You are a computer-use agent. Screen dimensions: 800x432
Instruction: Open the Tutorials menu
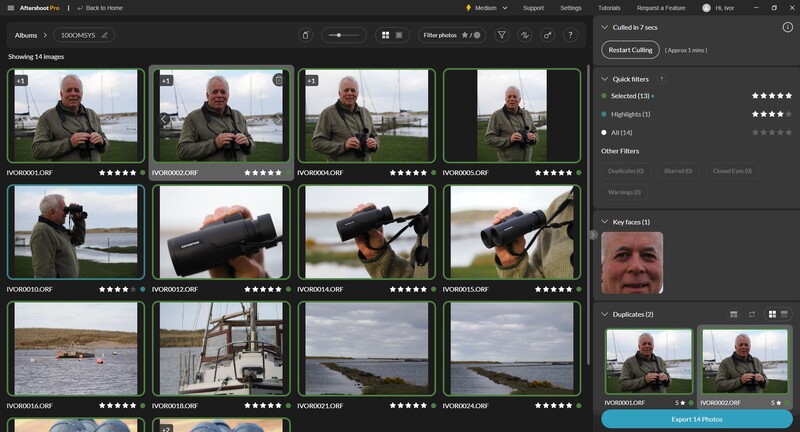(609, 8)
